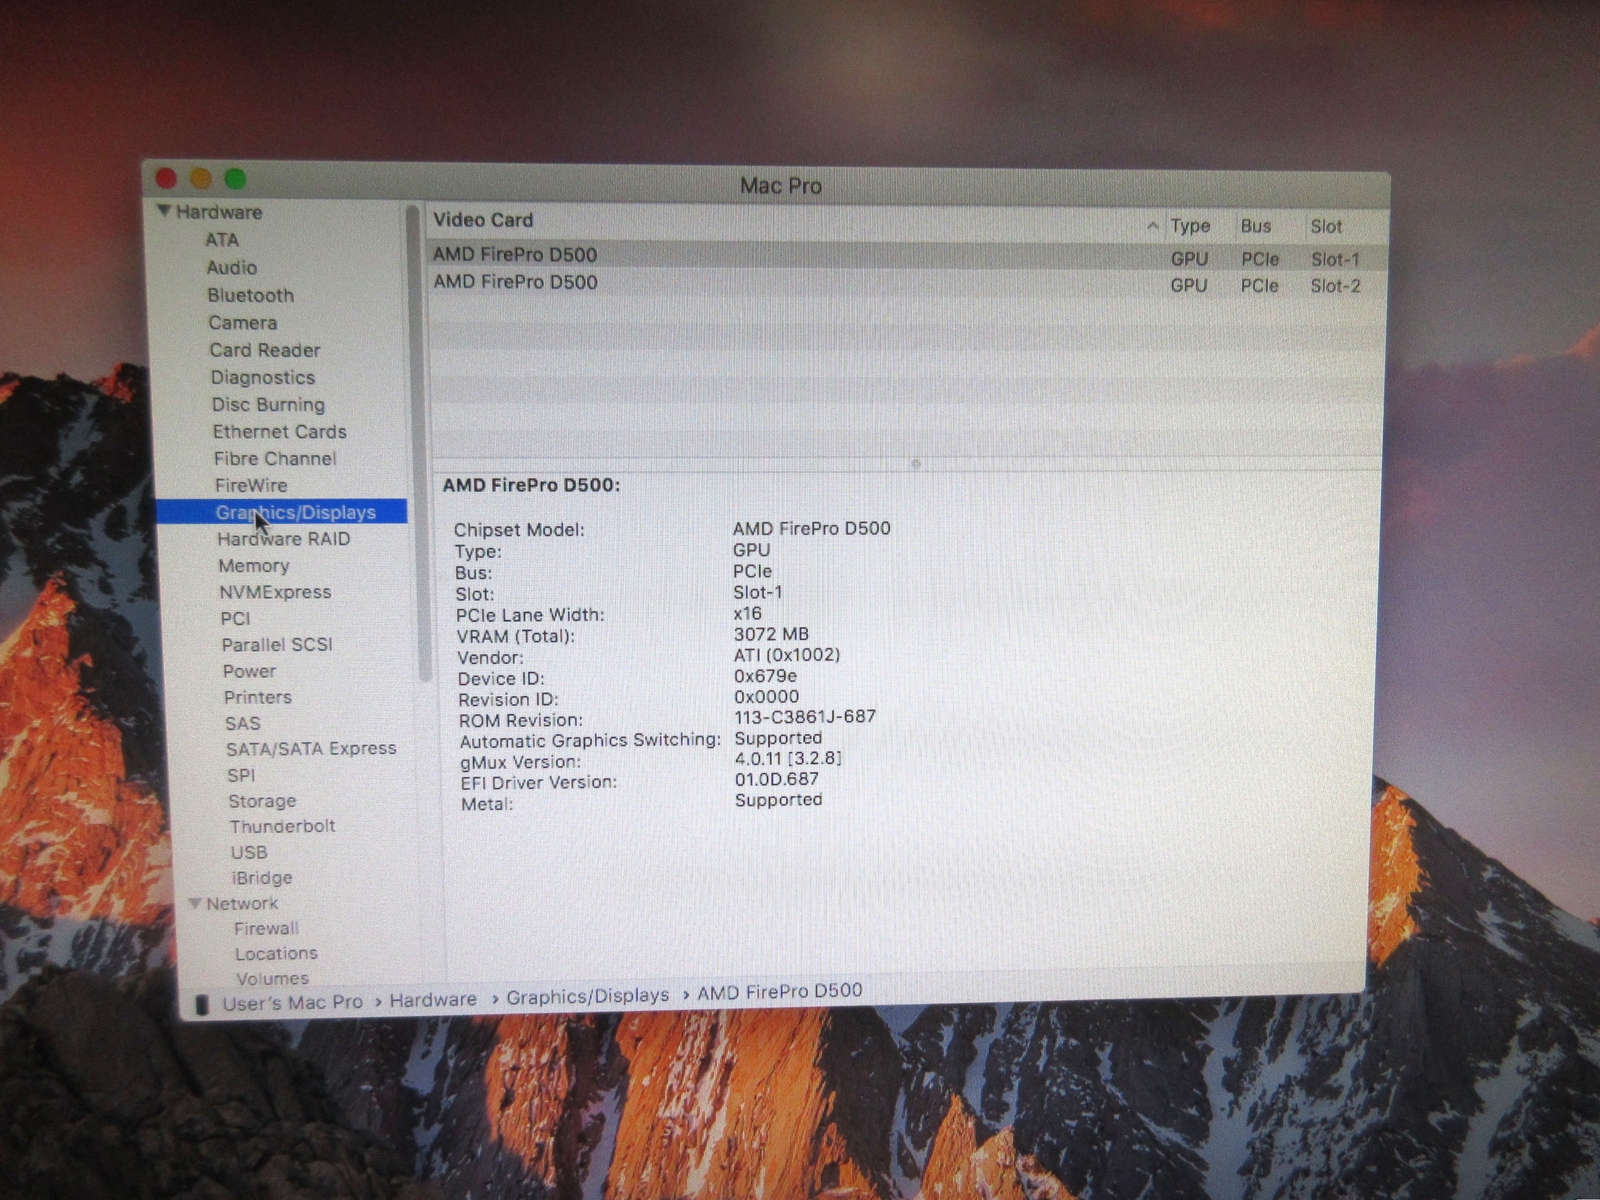Select Diagnostics in the sidebar
This screenshot has height=1200, width=1600.
coord(262,377)
